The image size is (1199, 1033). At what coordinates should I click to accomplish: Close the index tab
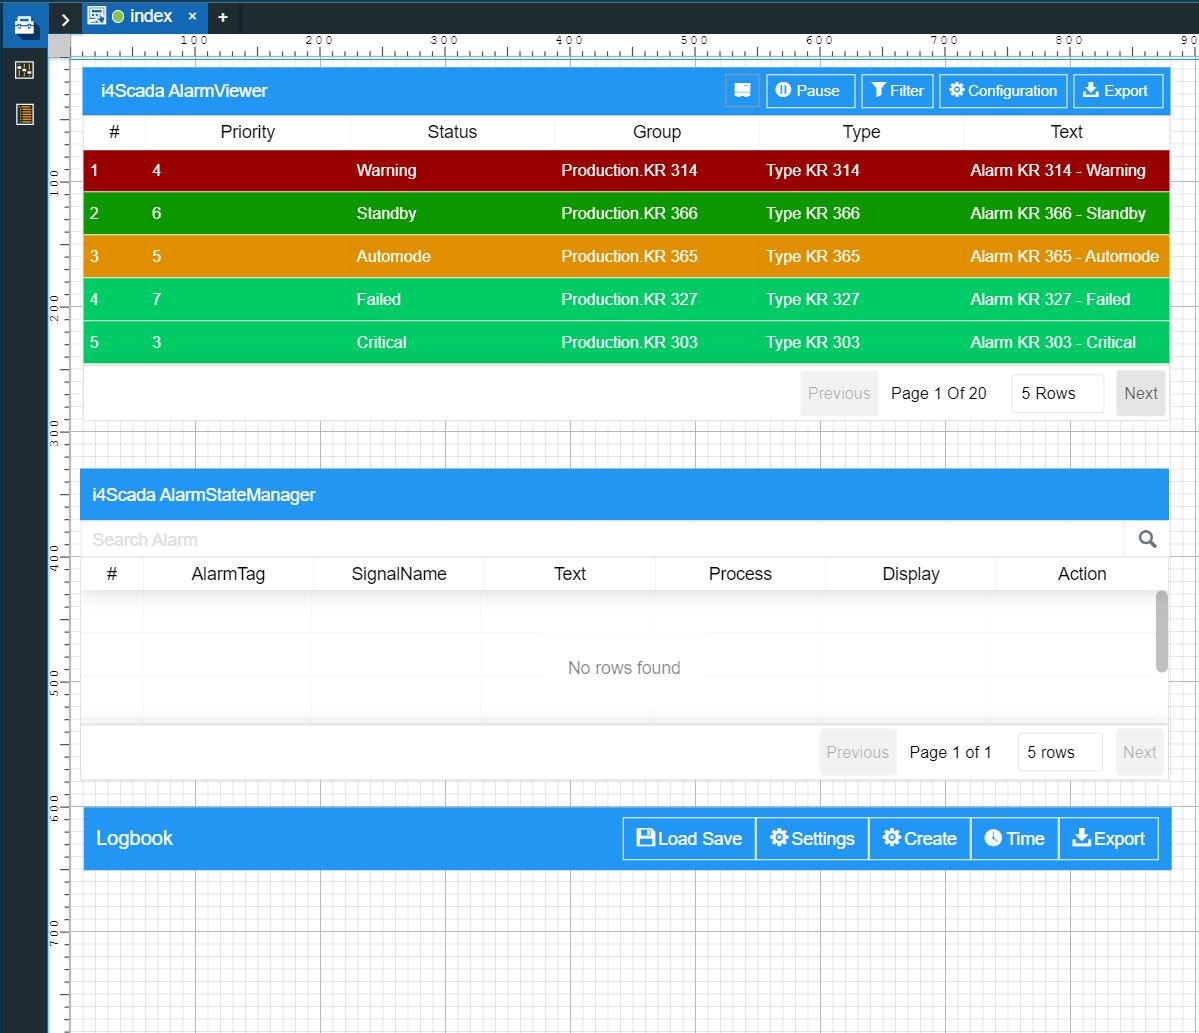tap(192, 17)
